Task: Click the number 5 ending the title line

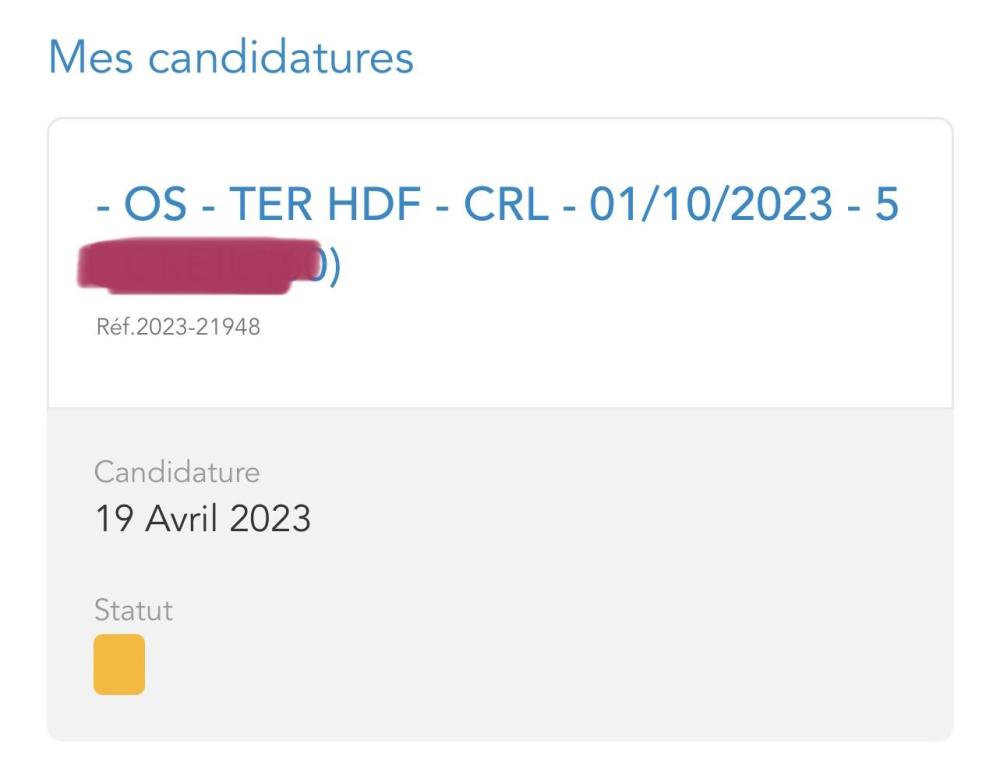Action: point(886,205)
